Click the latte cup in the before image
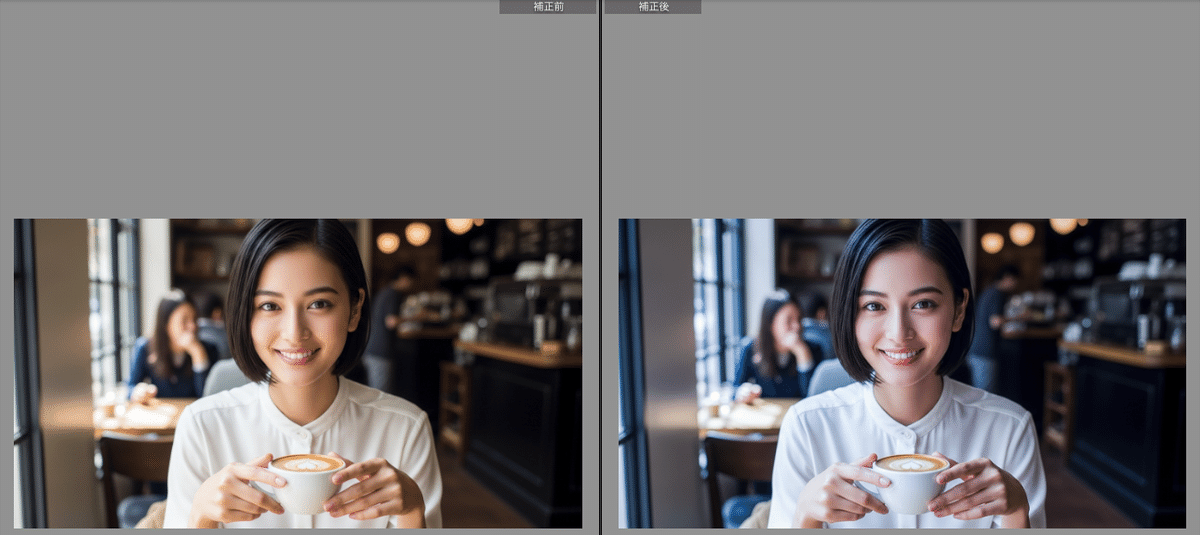 tap(307, 482)
